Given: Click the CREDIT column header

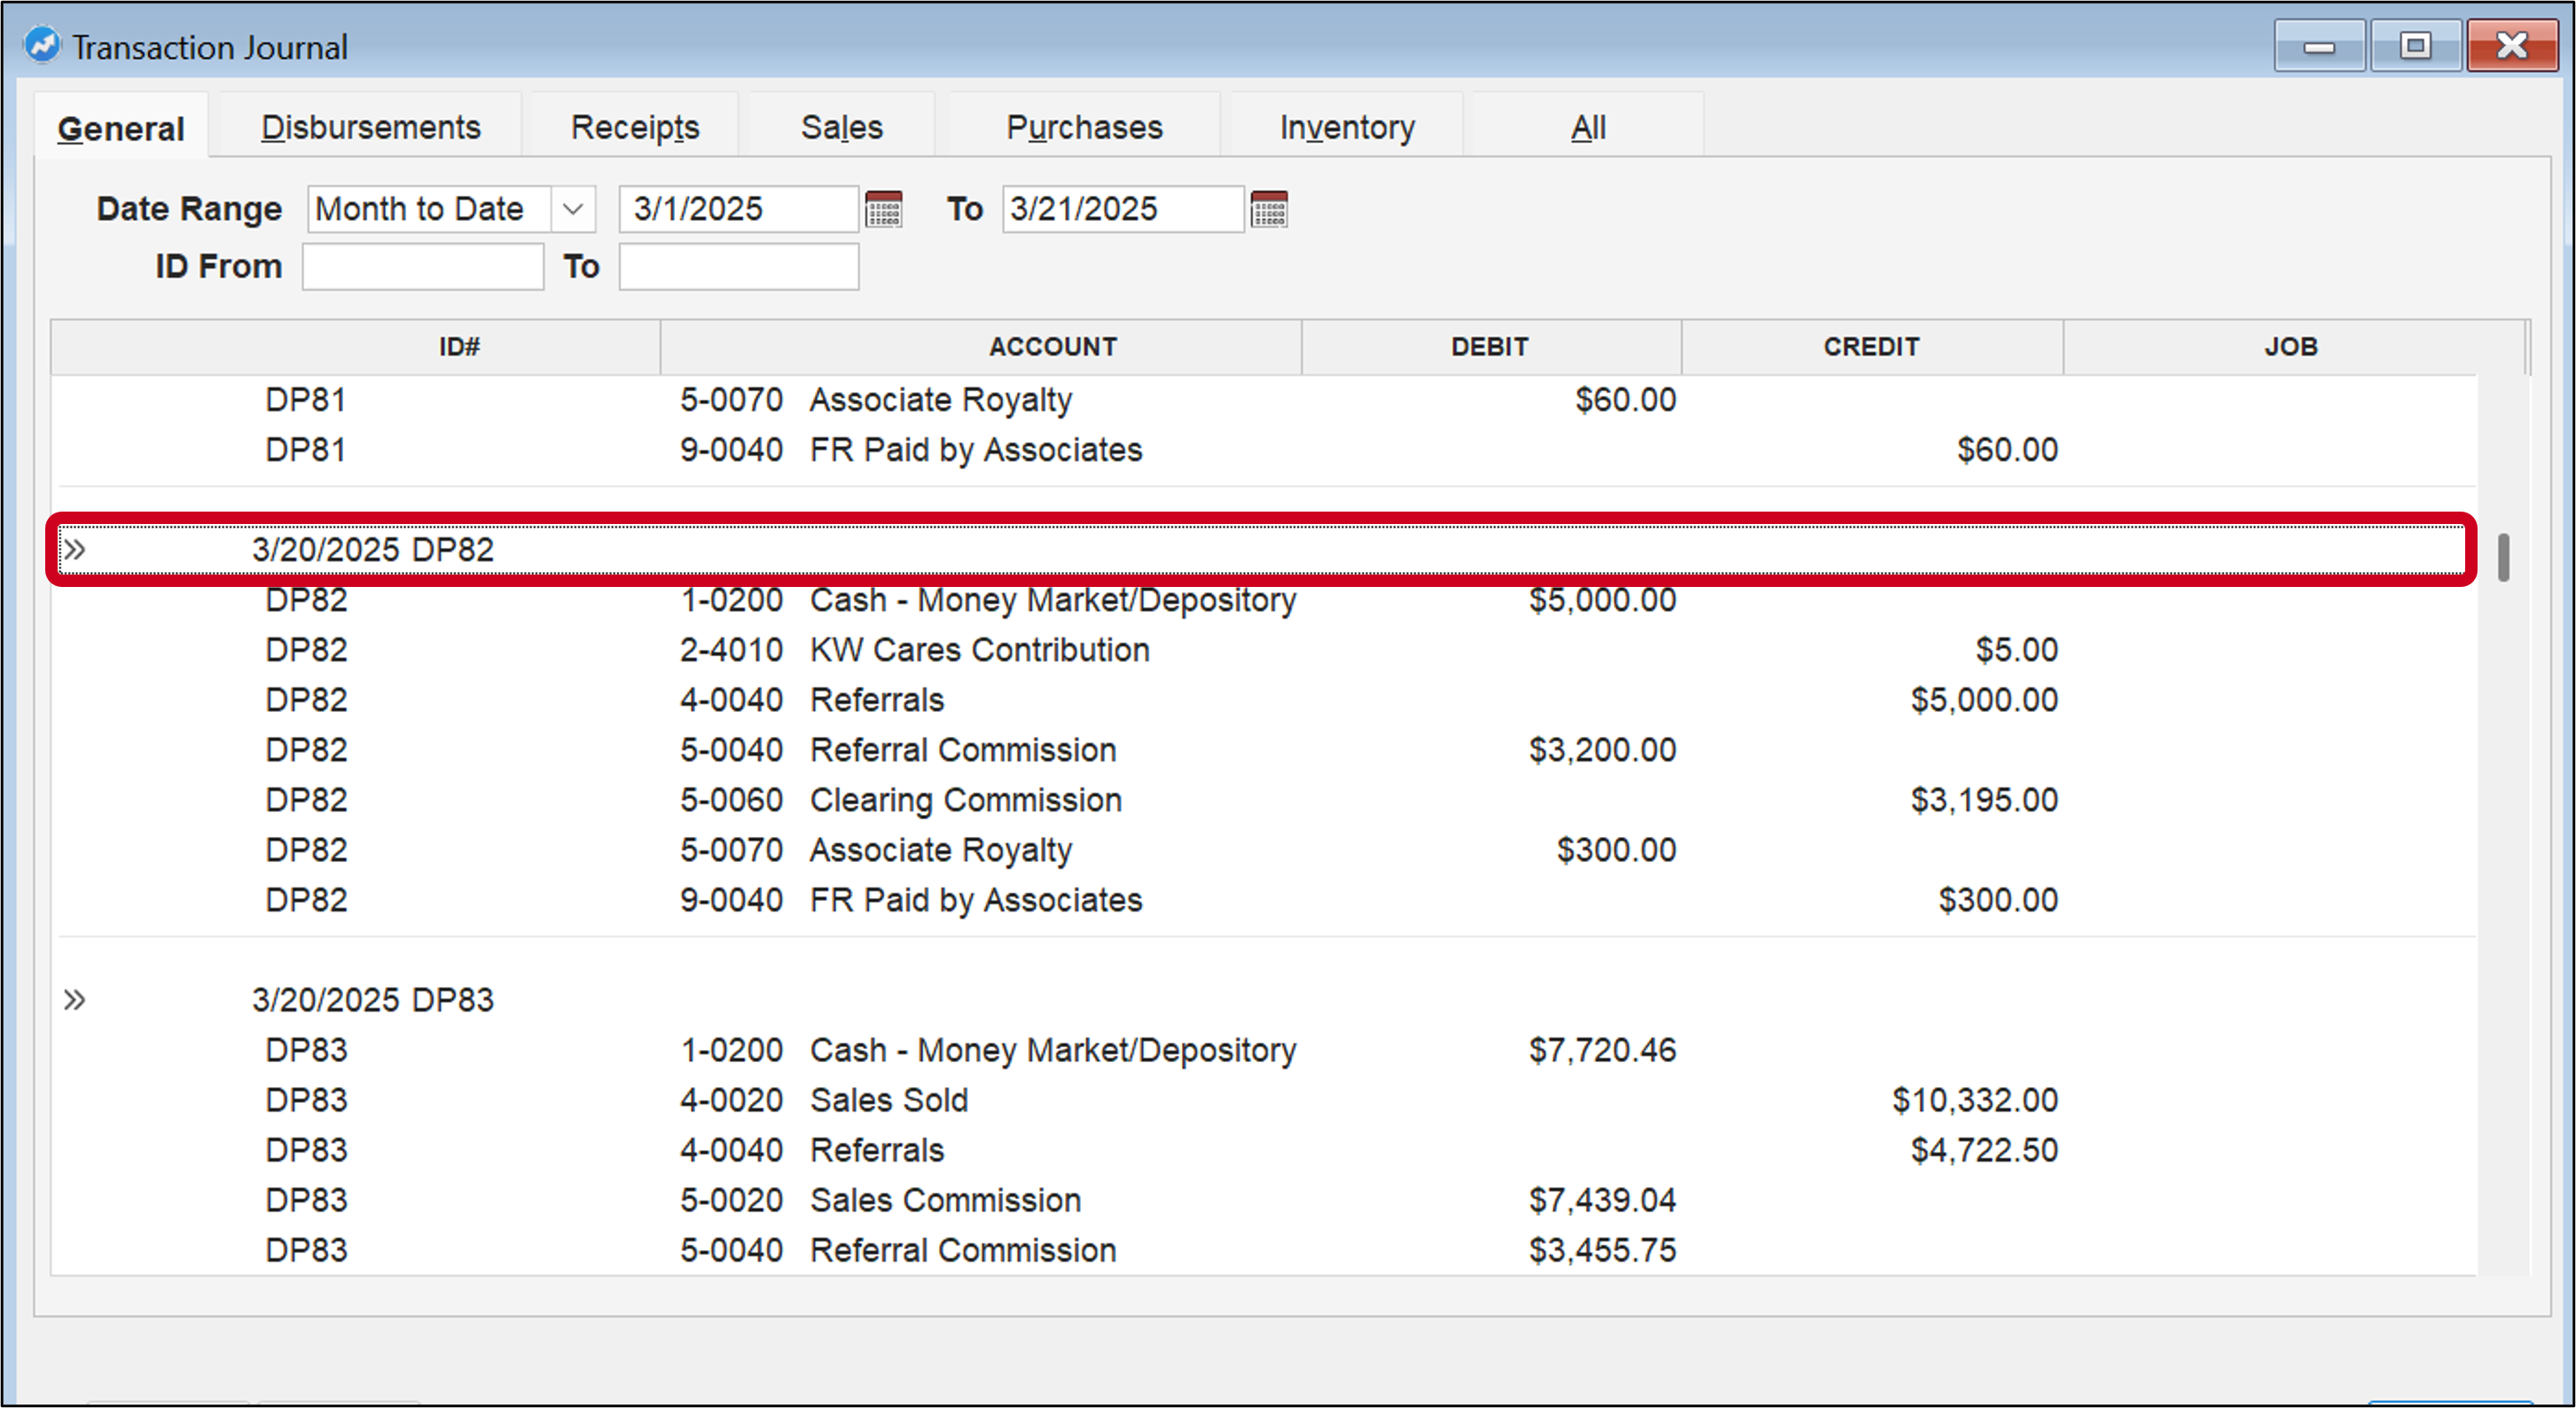Looking at the screenshot, I should (x=1872, y=346).
